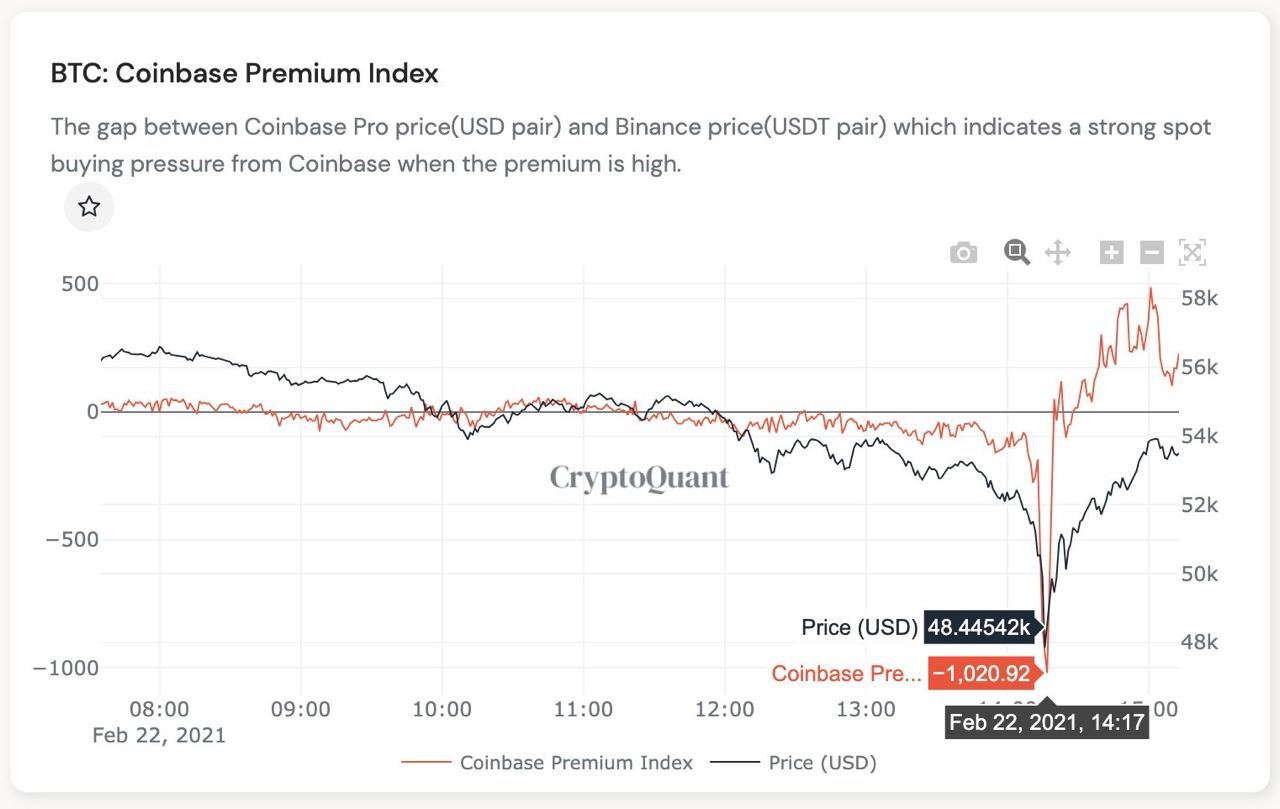Viewport: 1280px width, 809px height.
Task: Select the box zoom tool
Action: tap(1016, 252)
